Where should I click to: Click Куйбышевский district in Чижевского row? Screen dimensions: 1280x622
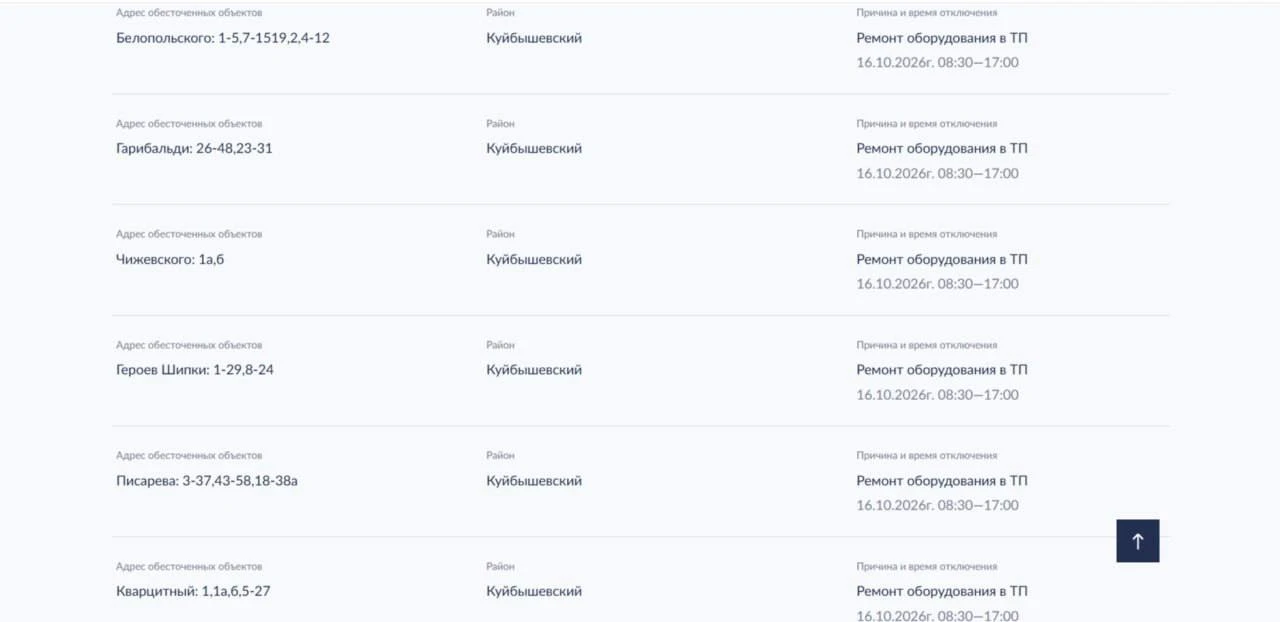[x=534, y=260]
